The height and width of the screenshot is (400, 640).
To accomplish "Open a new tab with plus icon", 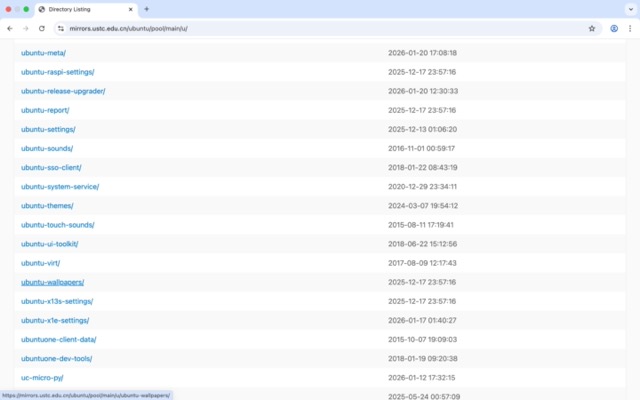I will 147,9.
